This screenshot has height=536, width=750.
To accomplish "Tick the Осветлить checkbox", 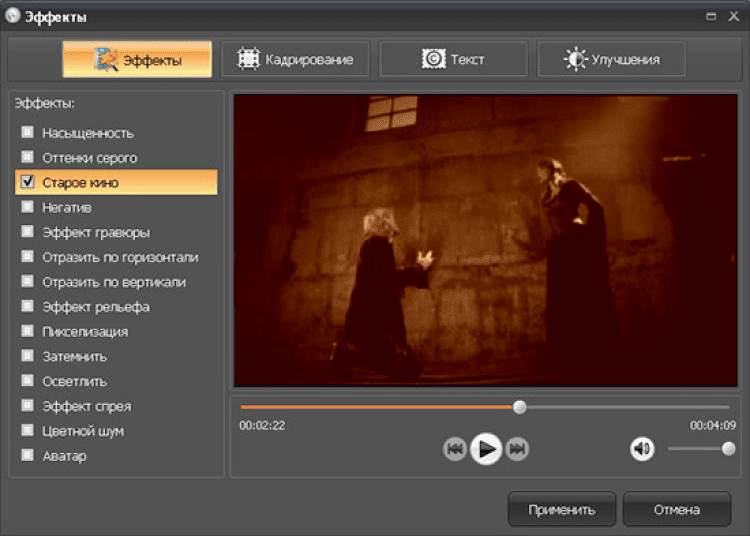I will pos(28,381).
